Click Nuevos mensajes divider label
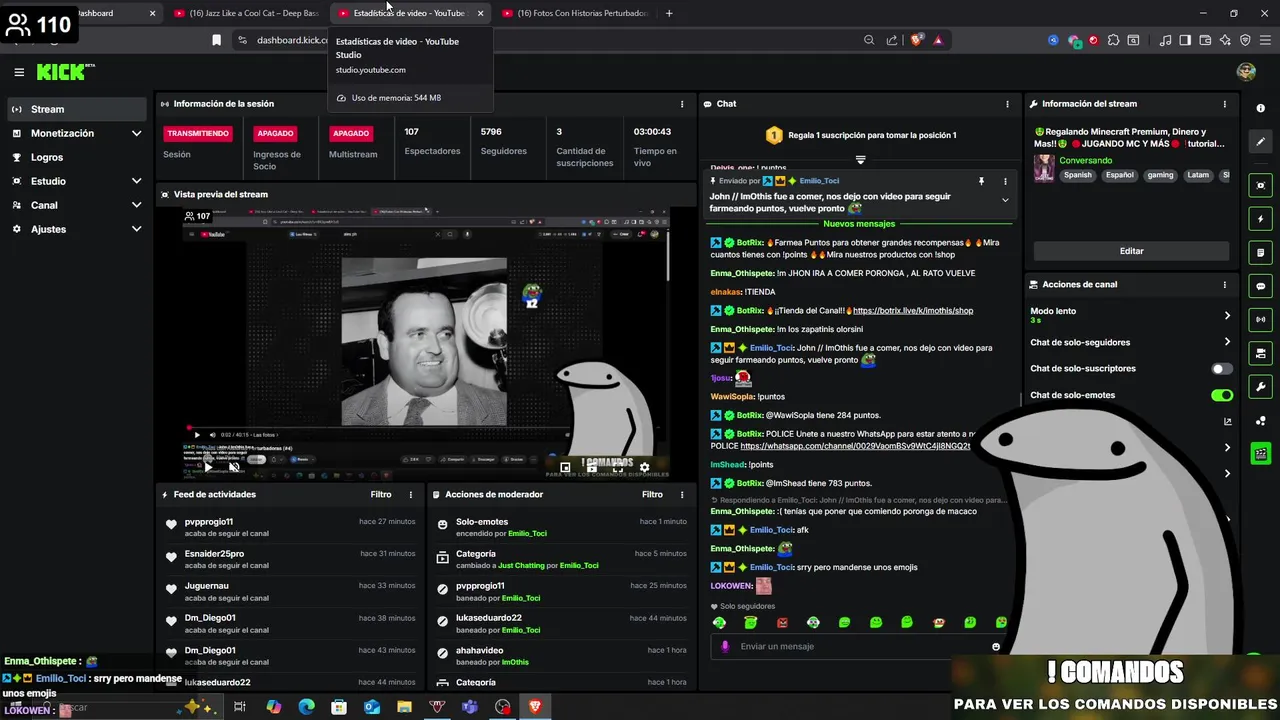 (x=859, y=224)
